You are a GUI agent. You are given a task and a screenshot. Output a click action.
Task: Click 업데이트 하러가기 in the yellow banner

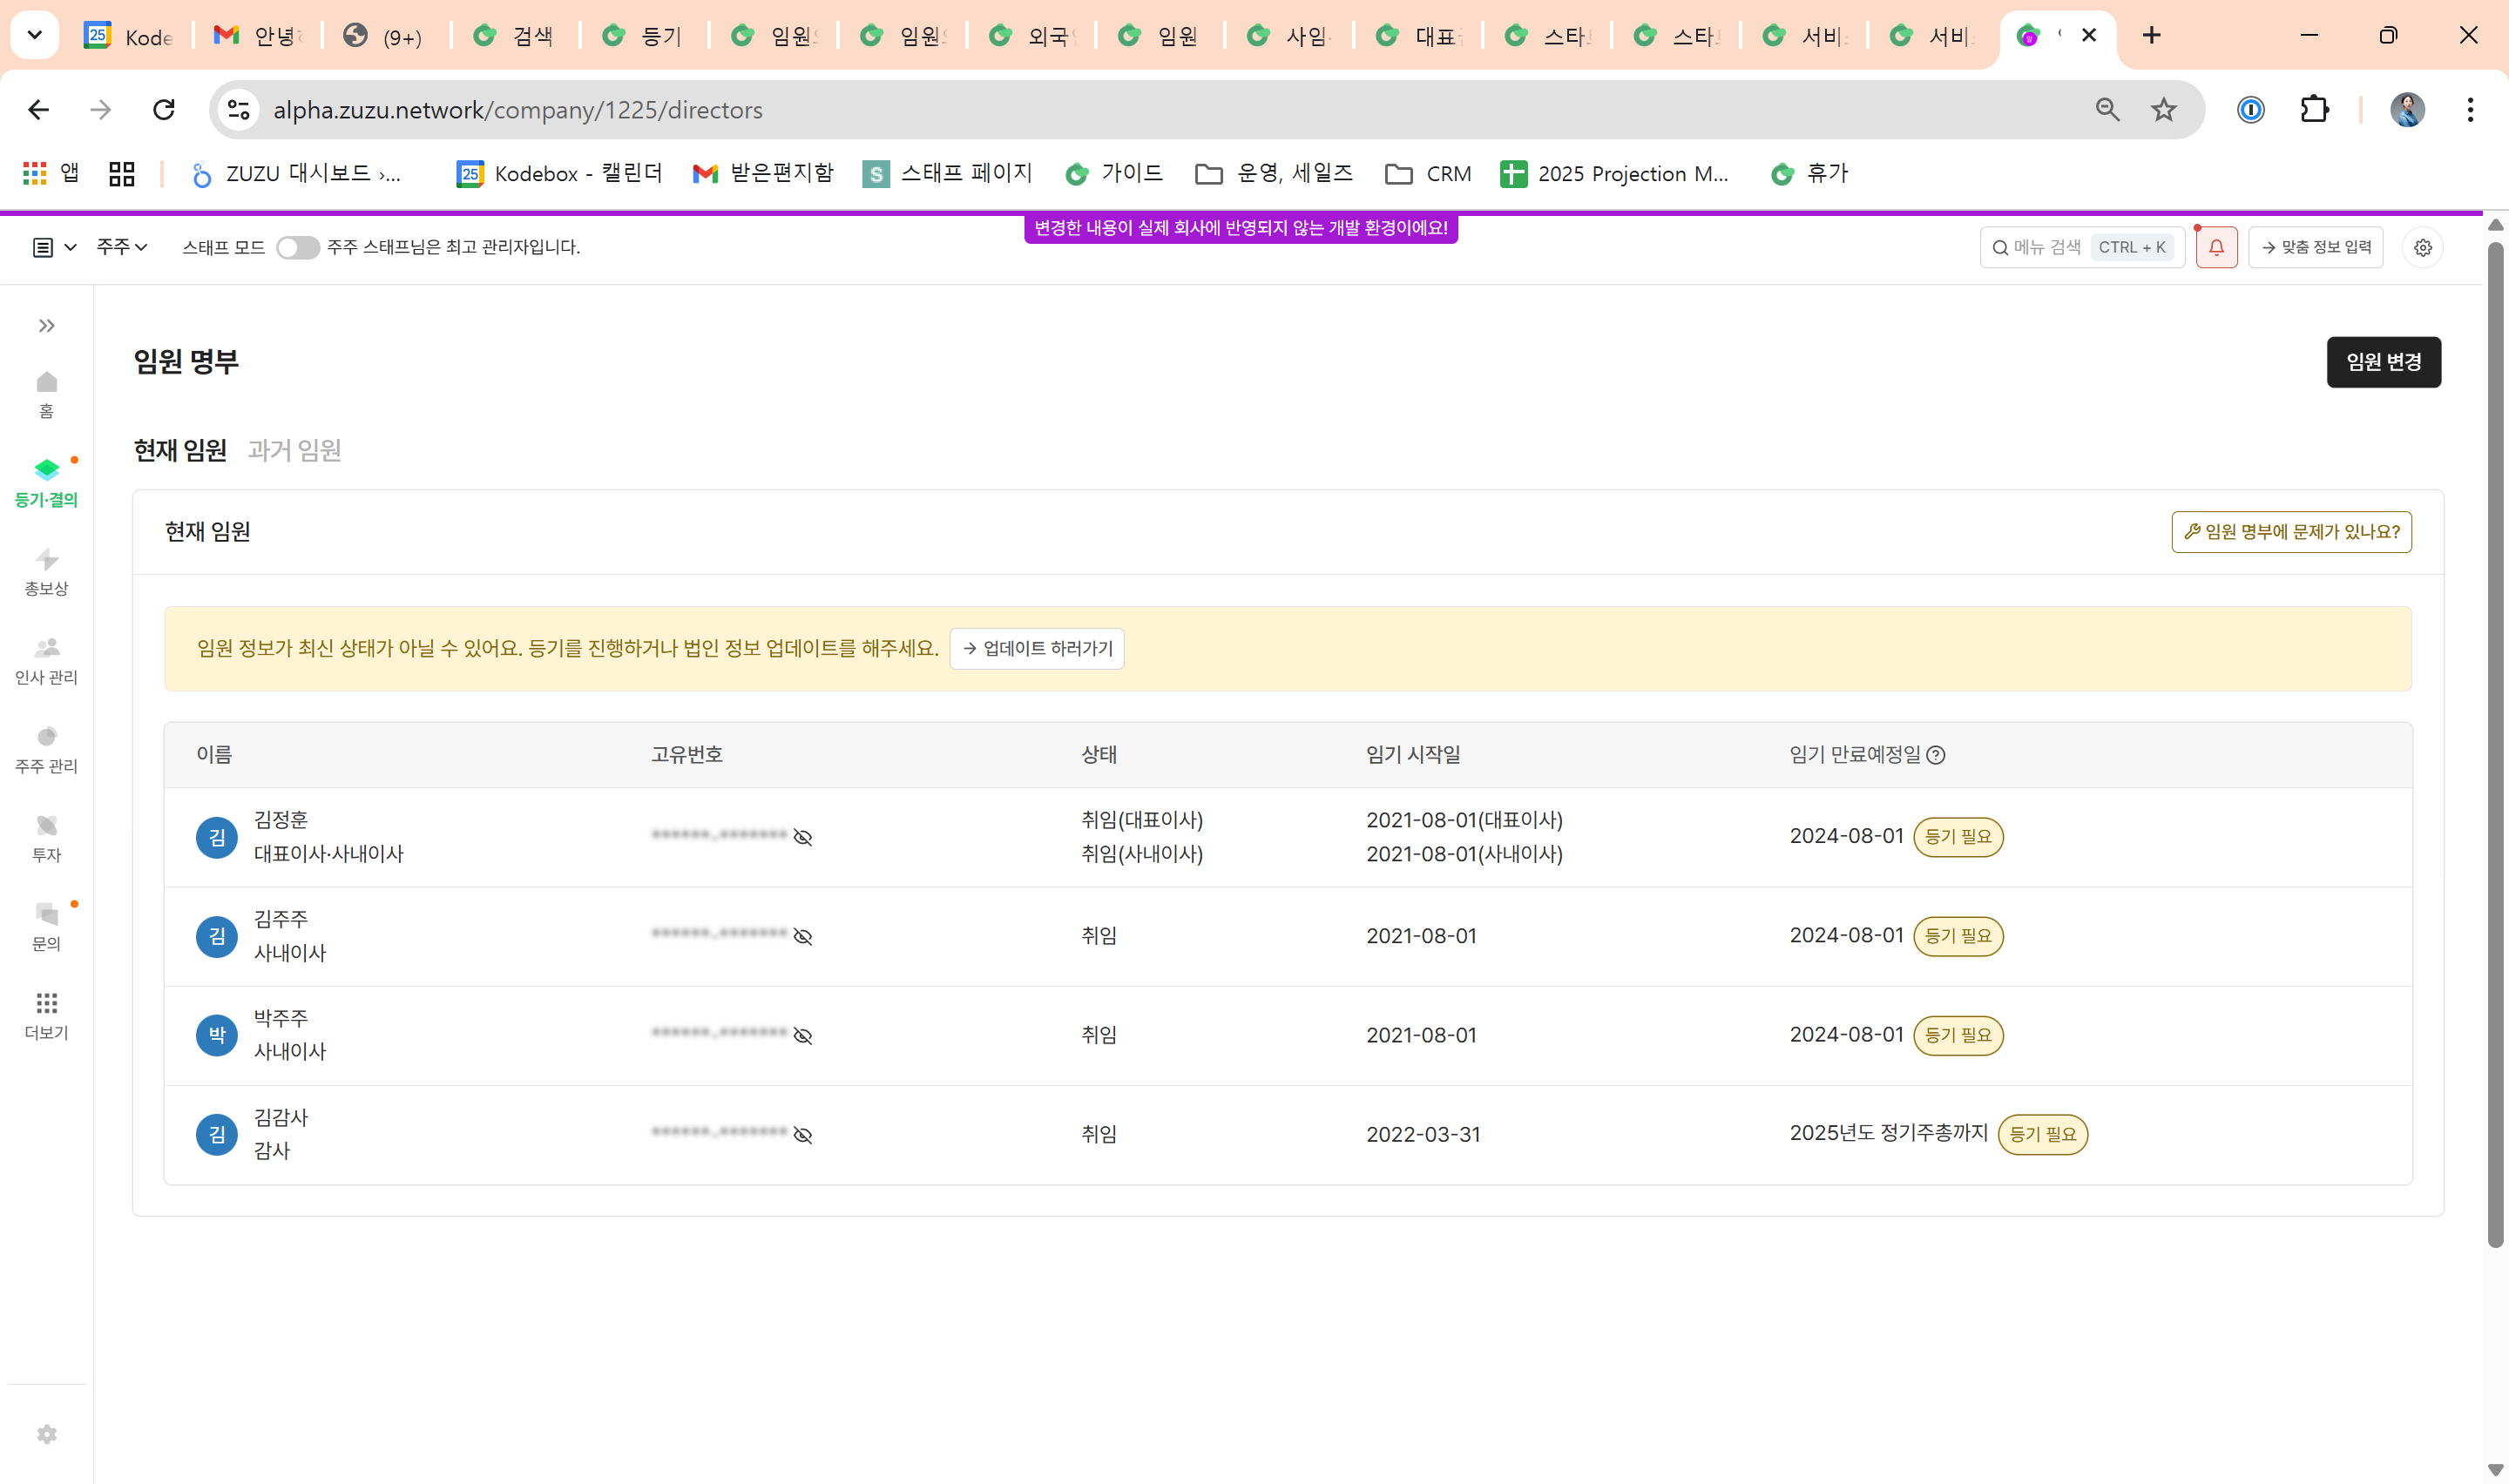tap(1036, 648)
